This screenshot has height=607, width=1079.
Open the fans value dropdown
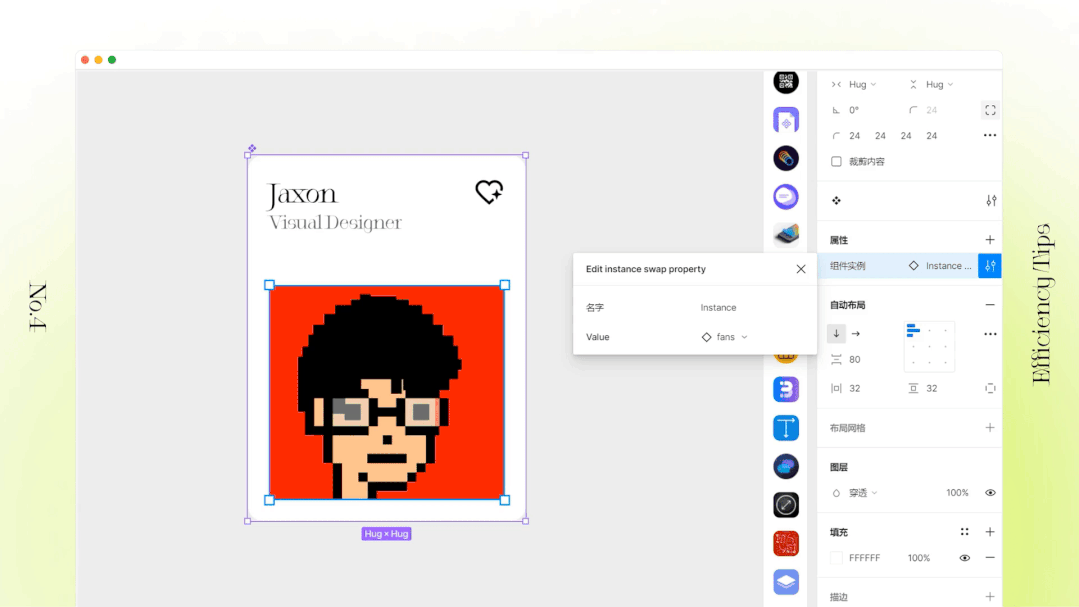725,337
